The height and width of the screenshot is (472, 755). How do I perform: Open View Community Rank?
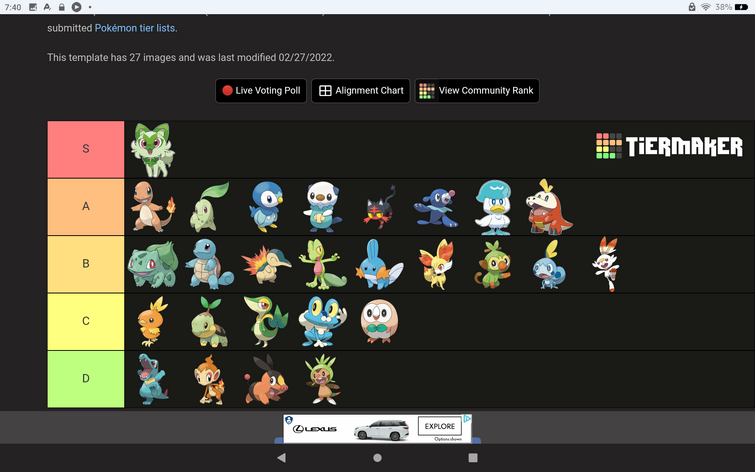coord(477,91)
